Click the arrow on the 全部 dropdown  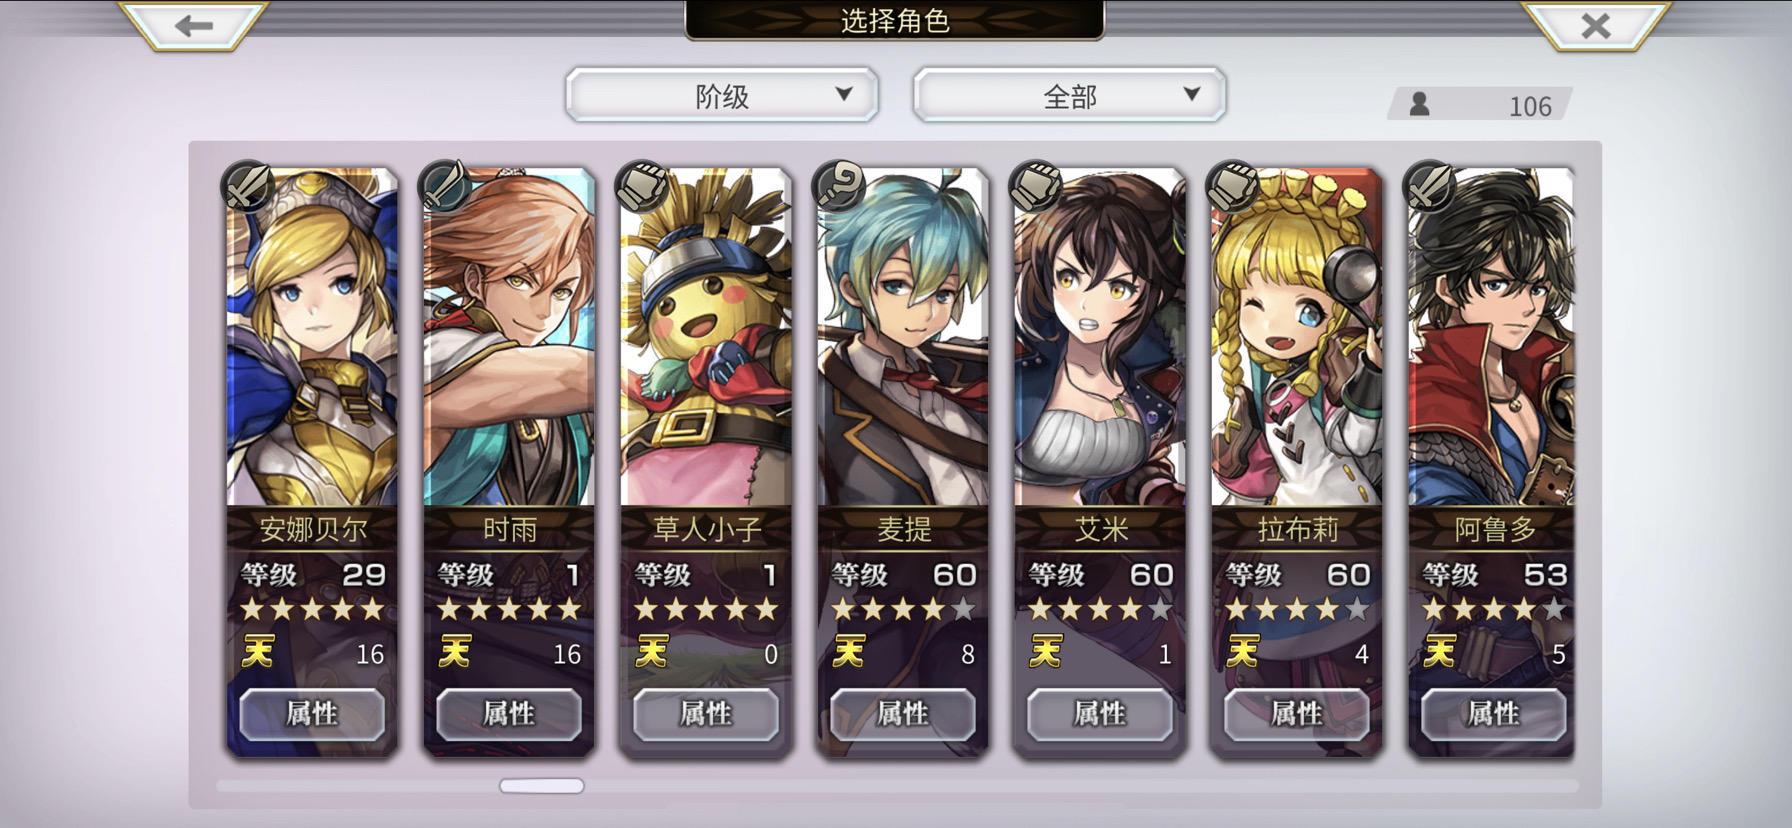tap(1191, 94)
